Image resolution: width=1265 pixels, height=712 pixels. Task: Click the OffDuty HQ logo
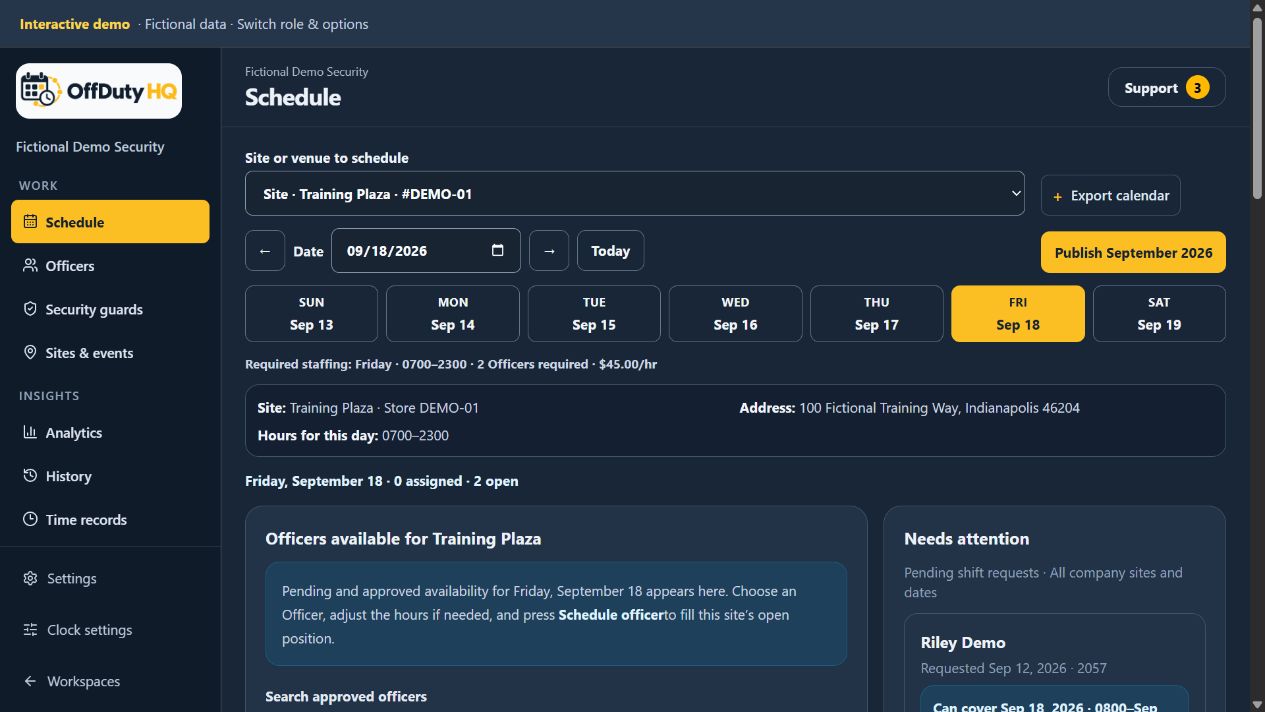tap(99, 91)
